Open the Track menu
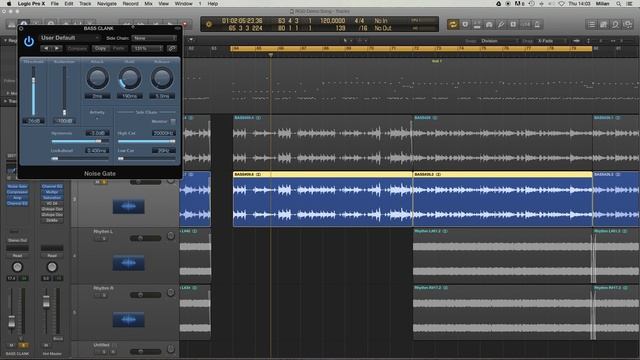Image resolution: width=640 pixels, height=360 pixels. [x=85, y=4]
